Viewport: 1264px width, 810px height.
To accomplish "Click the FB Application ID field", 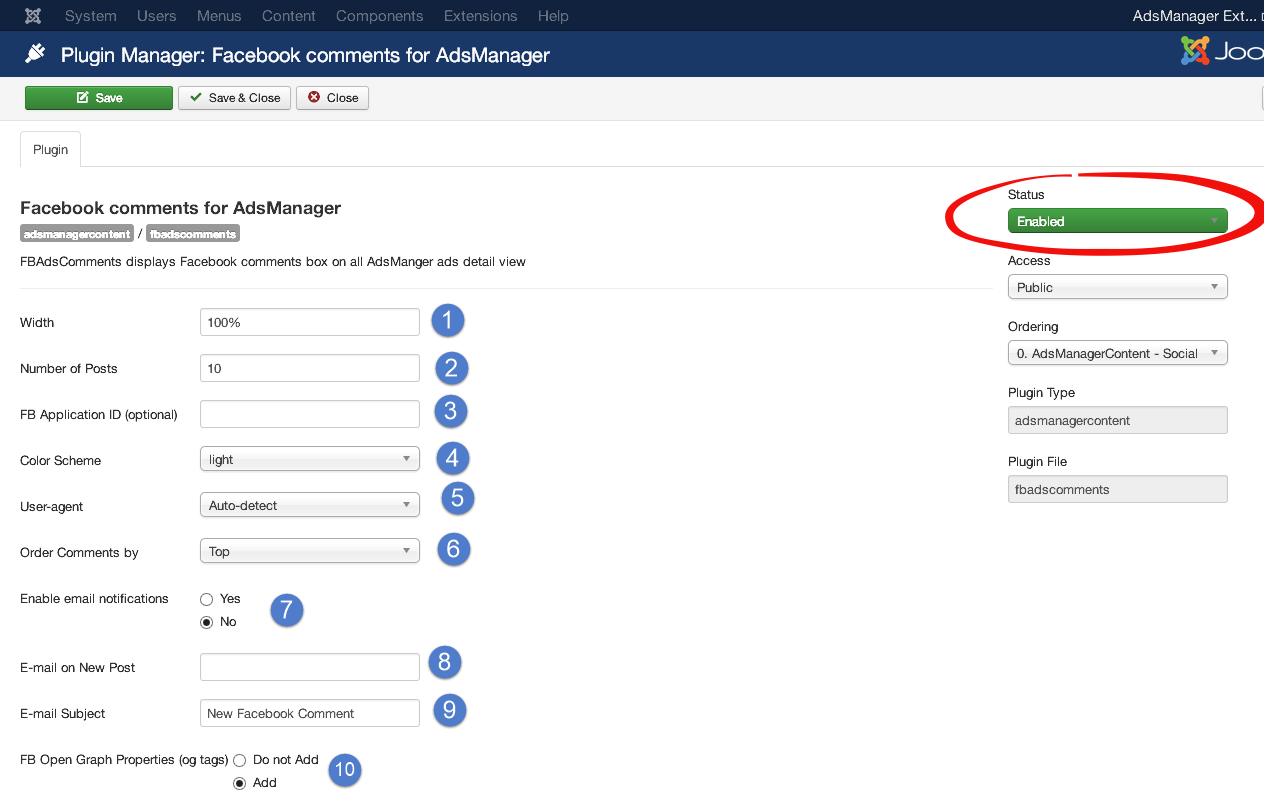I will point(310,414).
